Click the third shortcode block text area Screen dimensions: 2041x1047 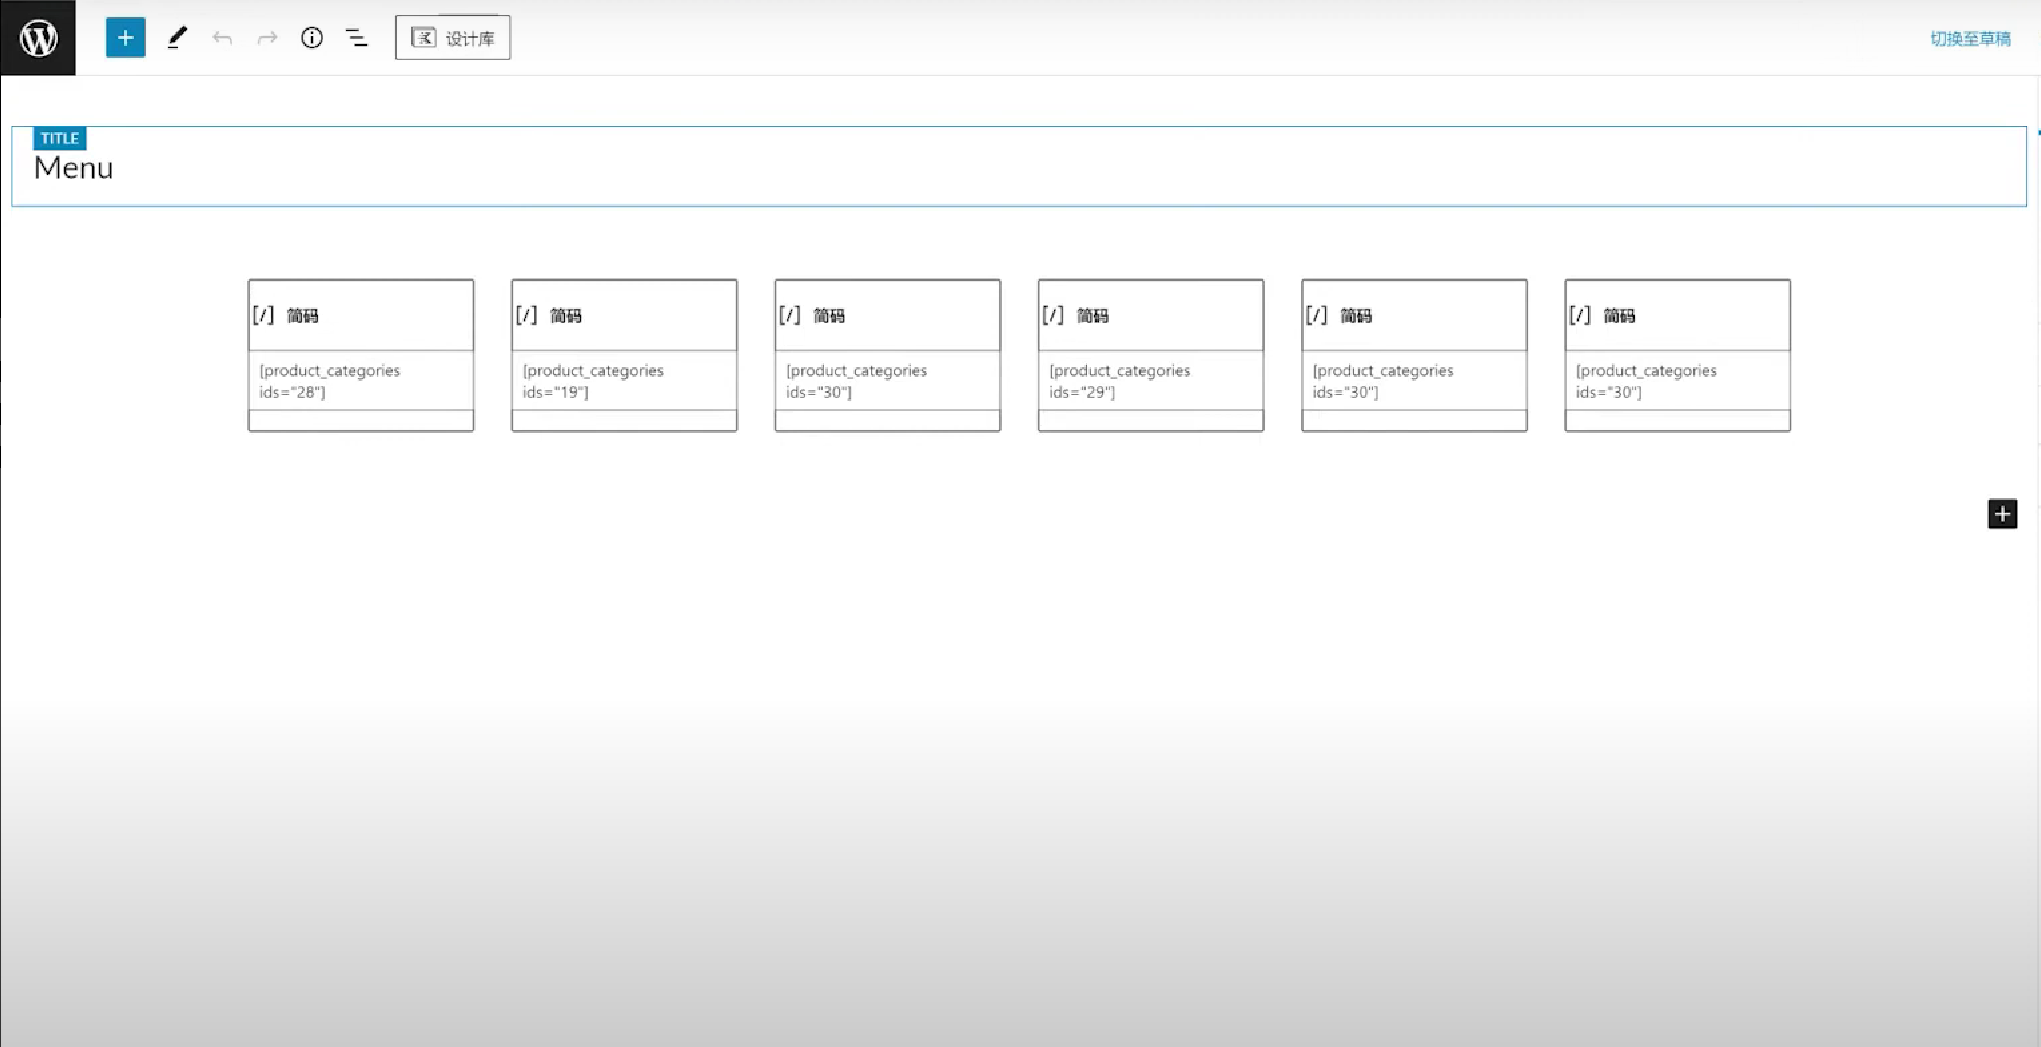[x=887, y=381]
